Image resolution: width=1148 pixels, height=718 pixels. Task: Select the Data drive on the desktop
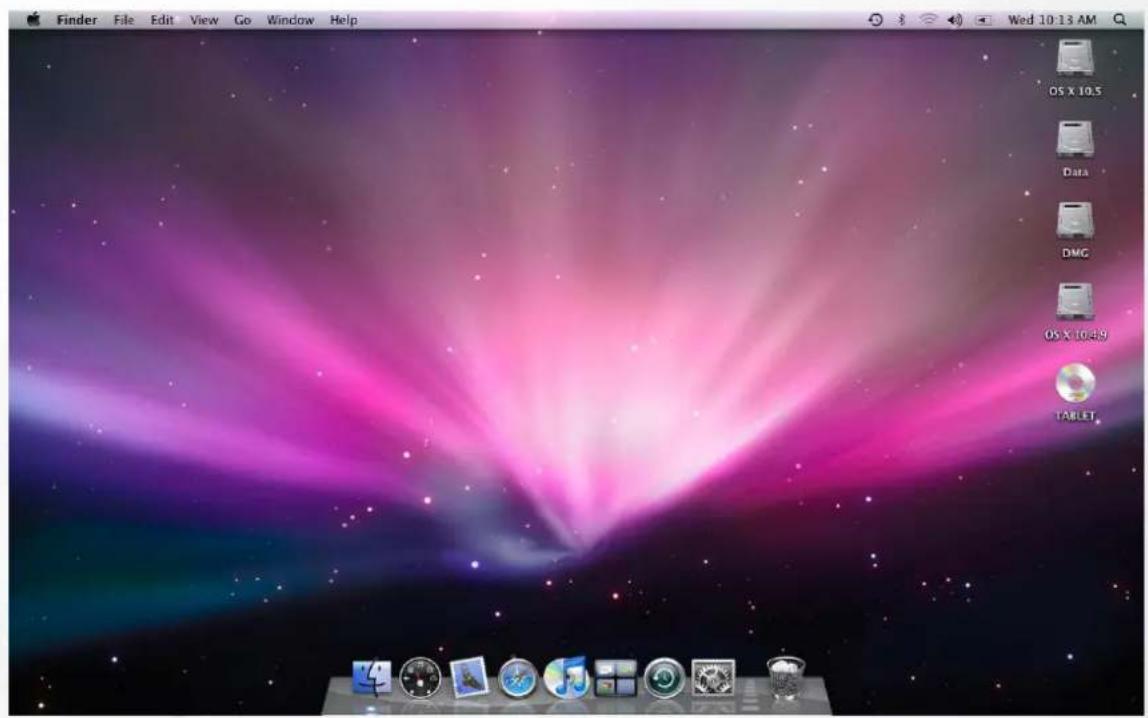point(1075,139)
